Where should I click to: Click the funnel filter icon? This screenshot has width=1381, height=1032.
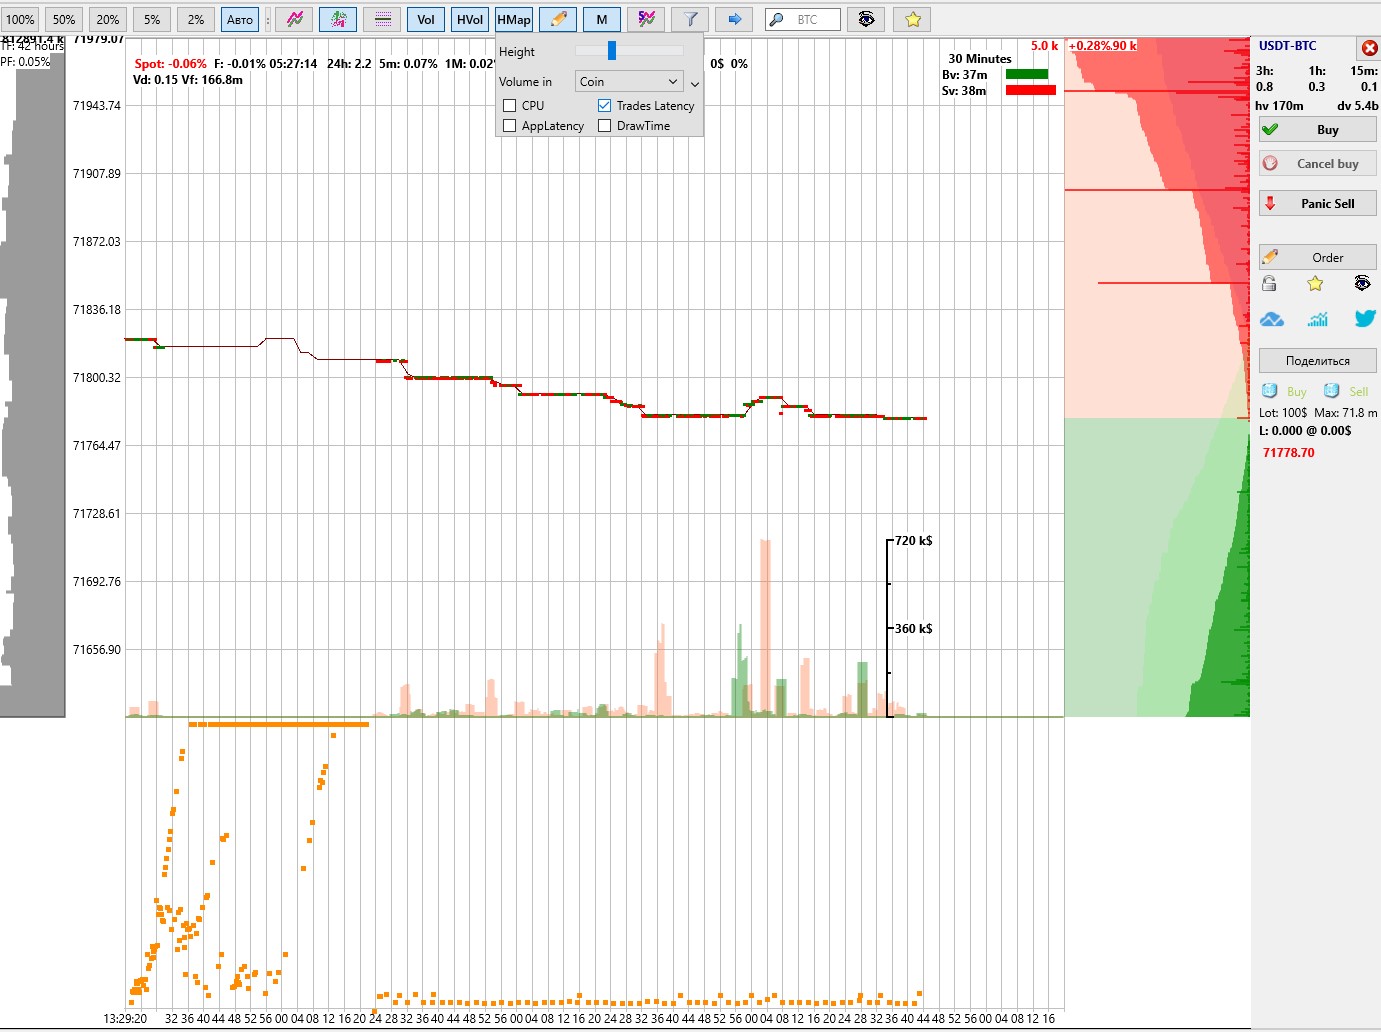point(690,19)
